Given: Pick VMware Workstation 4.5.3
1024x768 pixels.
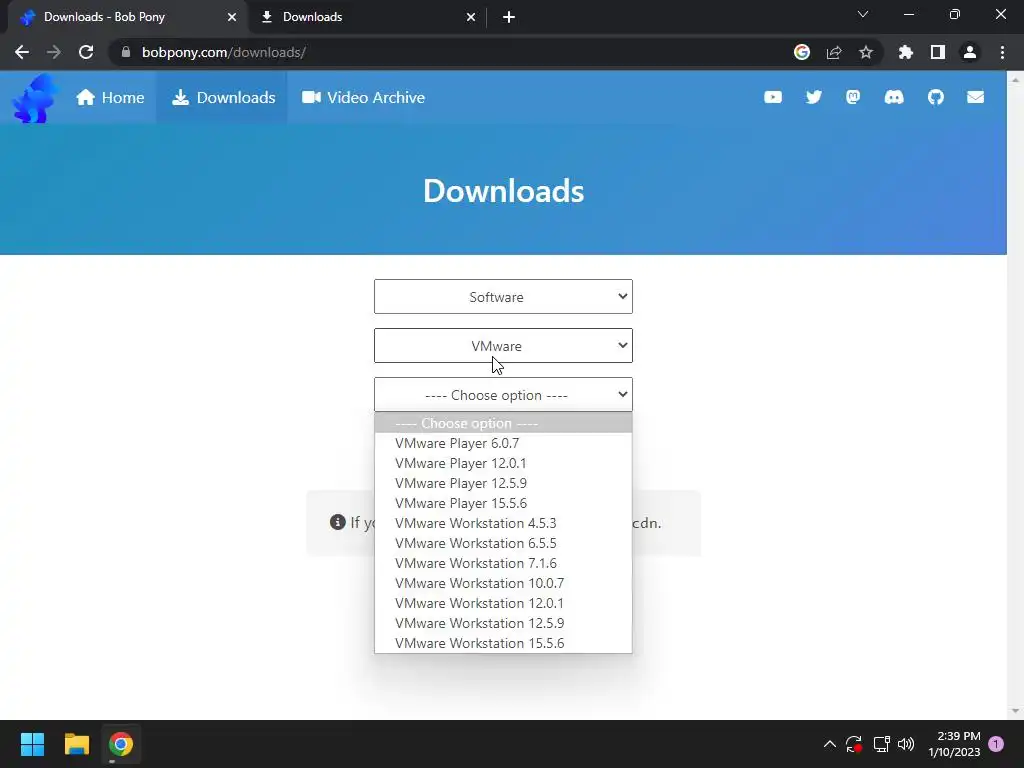Looking at the screenshot, I should click(503, 523).
